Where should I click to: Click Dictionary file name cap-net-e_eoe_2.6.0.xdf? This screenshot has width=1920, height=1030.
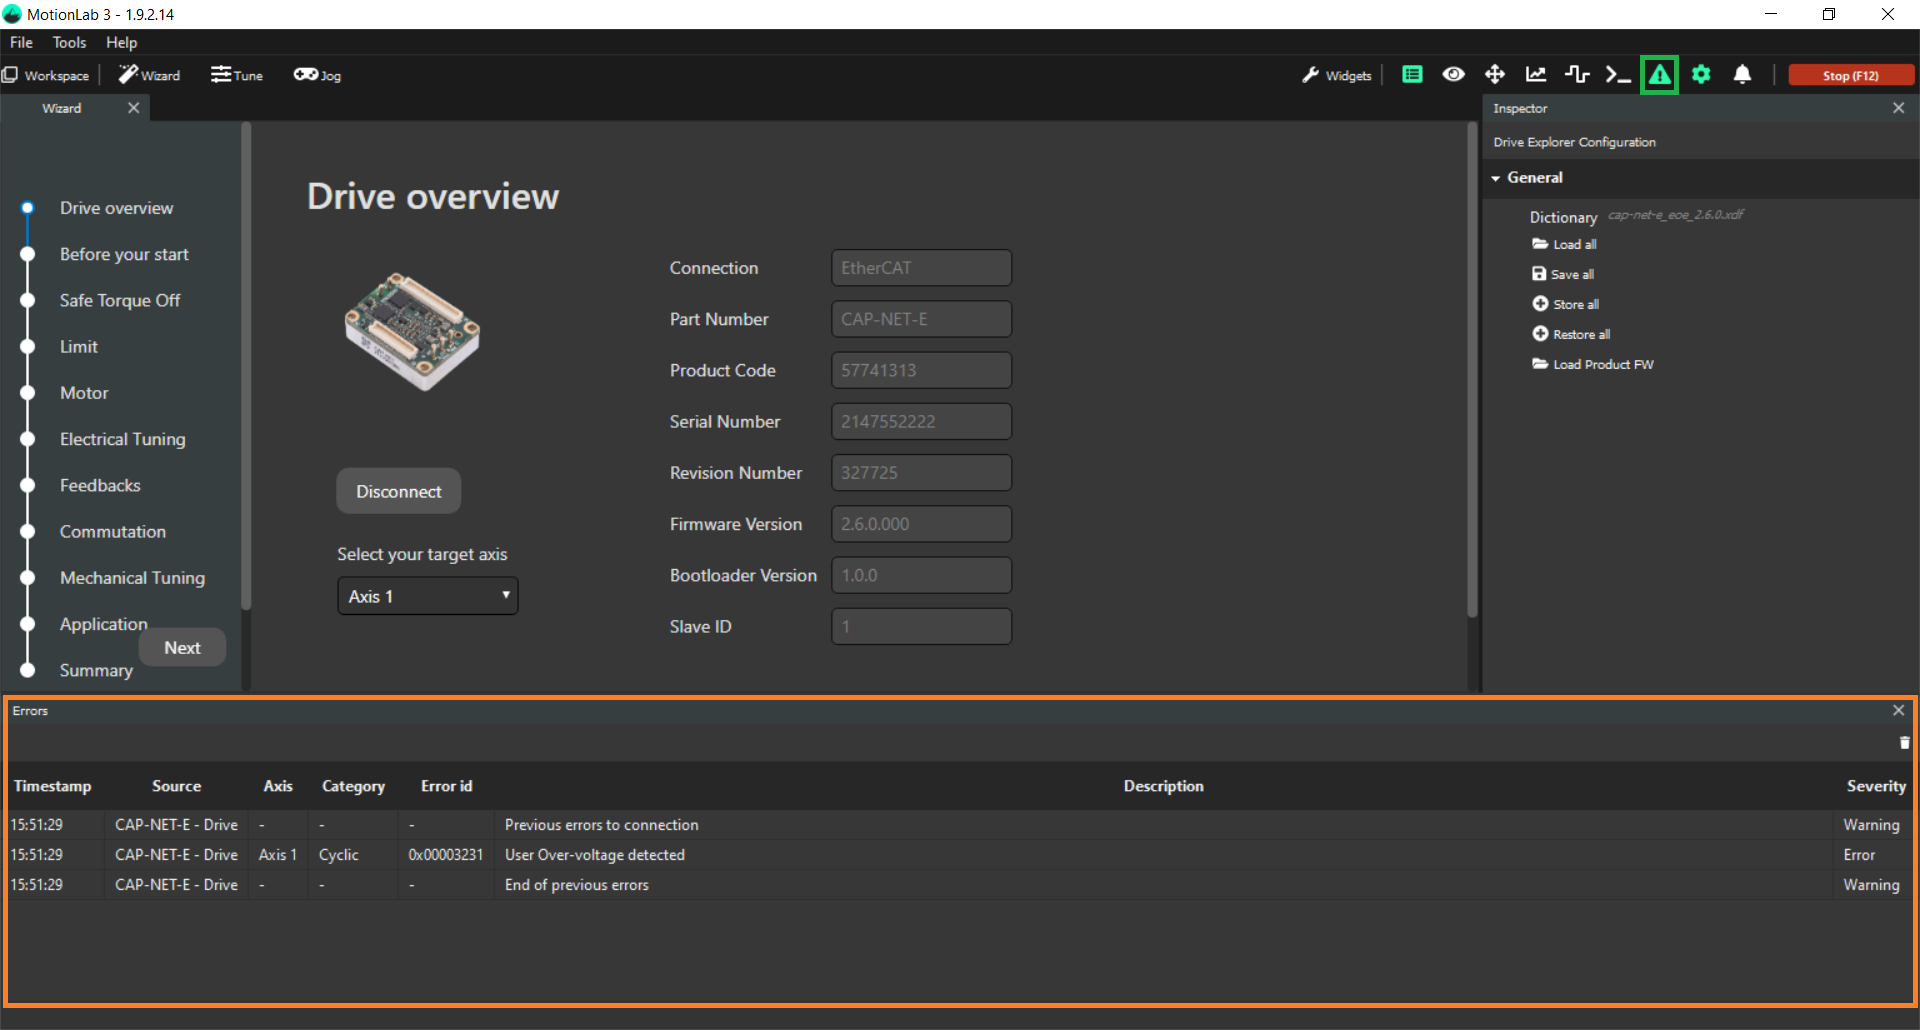click(x=1675, y=215)
